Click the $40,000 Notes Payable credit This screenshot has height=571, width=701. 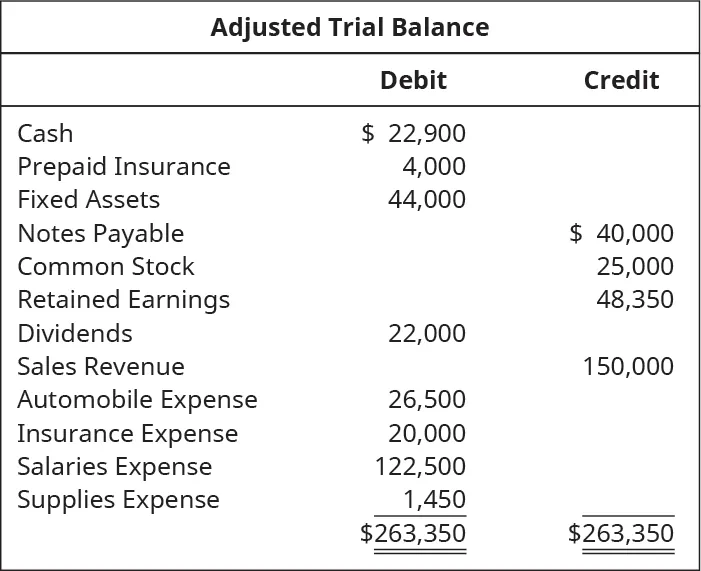coord(621,233)
